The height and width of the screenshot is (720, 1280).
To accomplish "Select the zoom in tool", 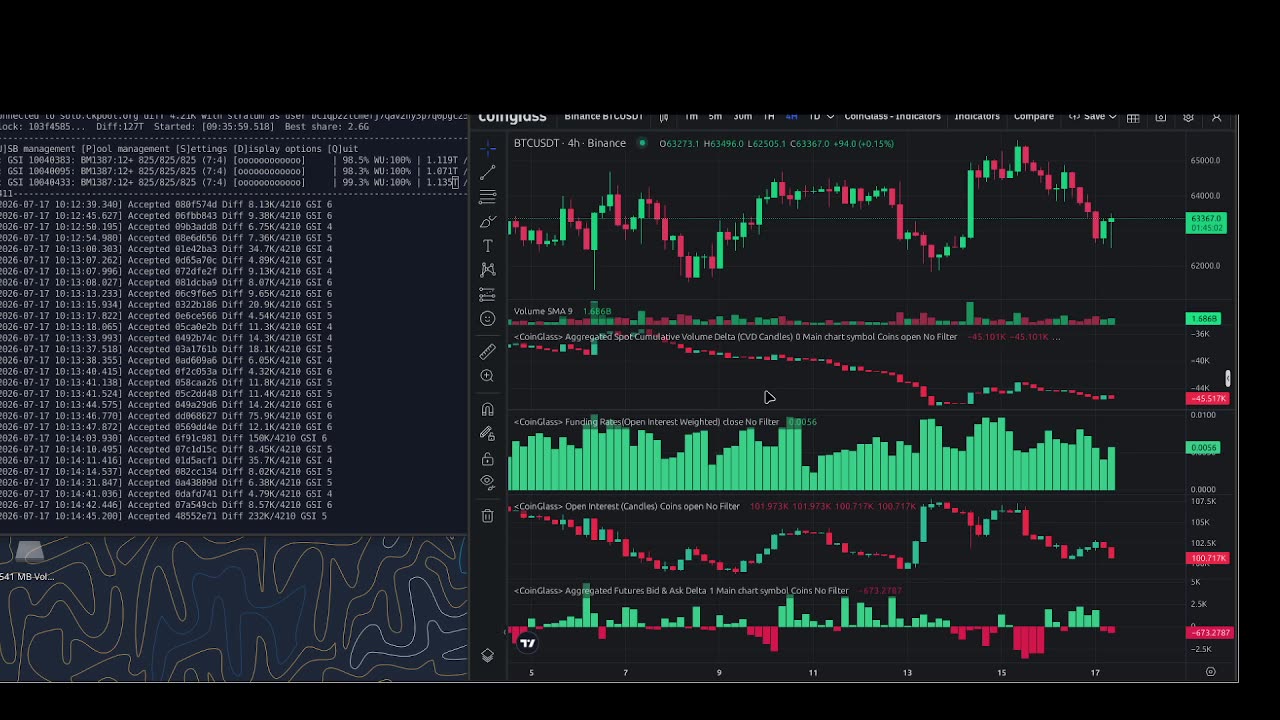I will coord(488,376).
